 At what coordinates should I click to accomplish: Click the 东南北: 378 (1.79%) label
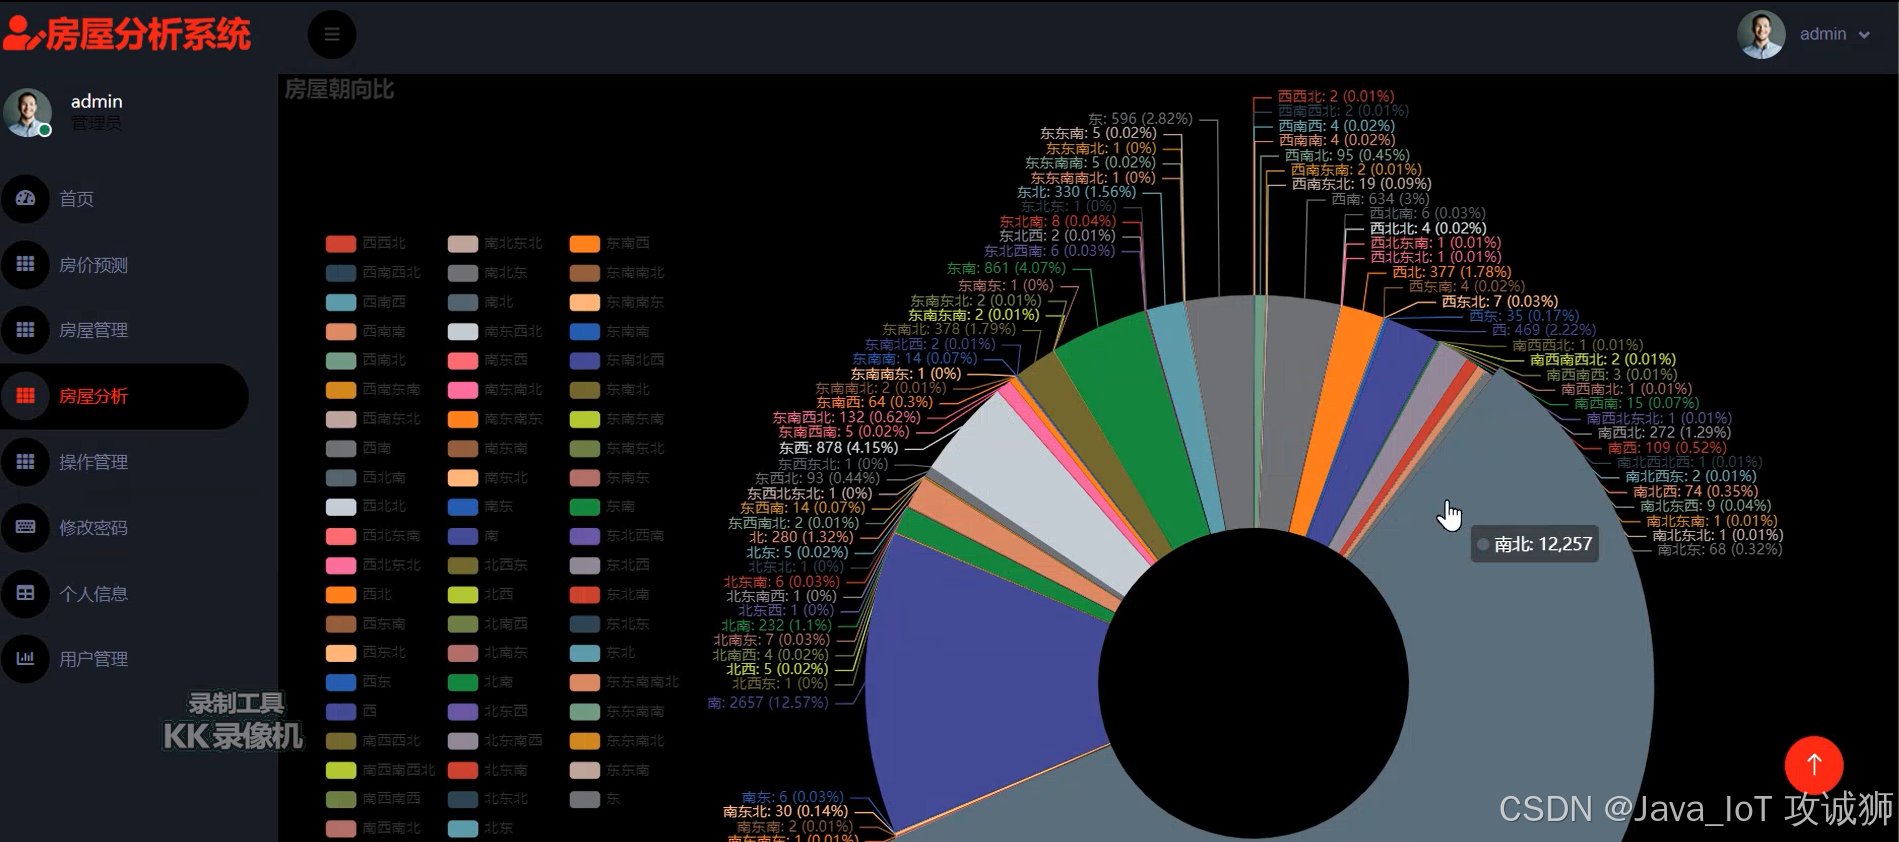coord(949,329)
